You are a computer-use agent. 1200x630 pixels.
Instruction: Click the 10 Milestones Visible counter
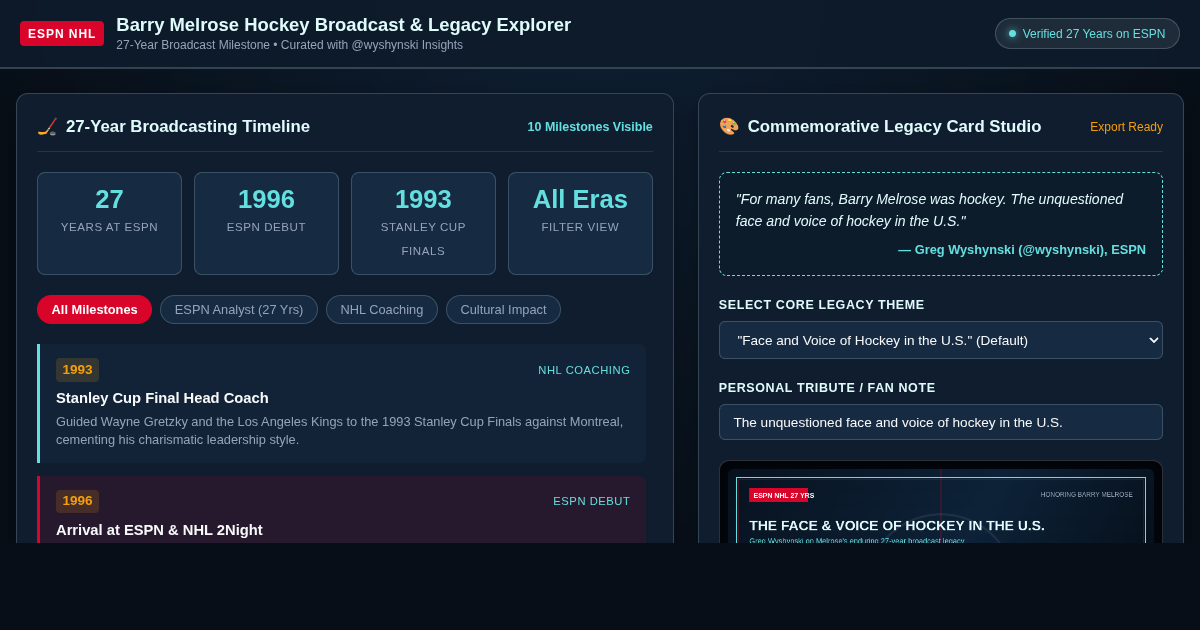[590, 127]
